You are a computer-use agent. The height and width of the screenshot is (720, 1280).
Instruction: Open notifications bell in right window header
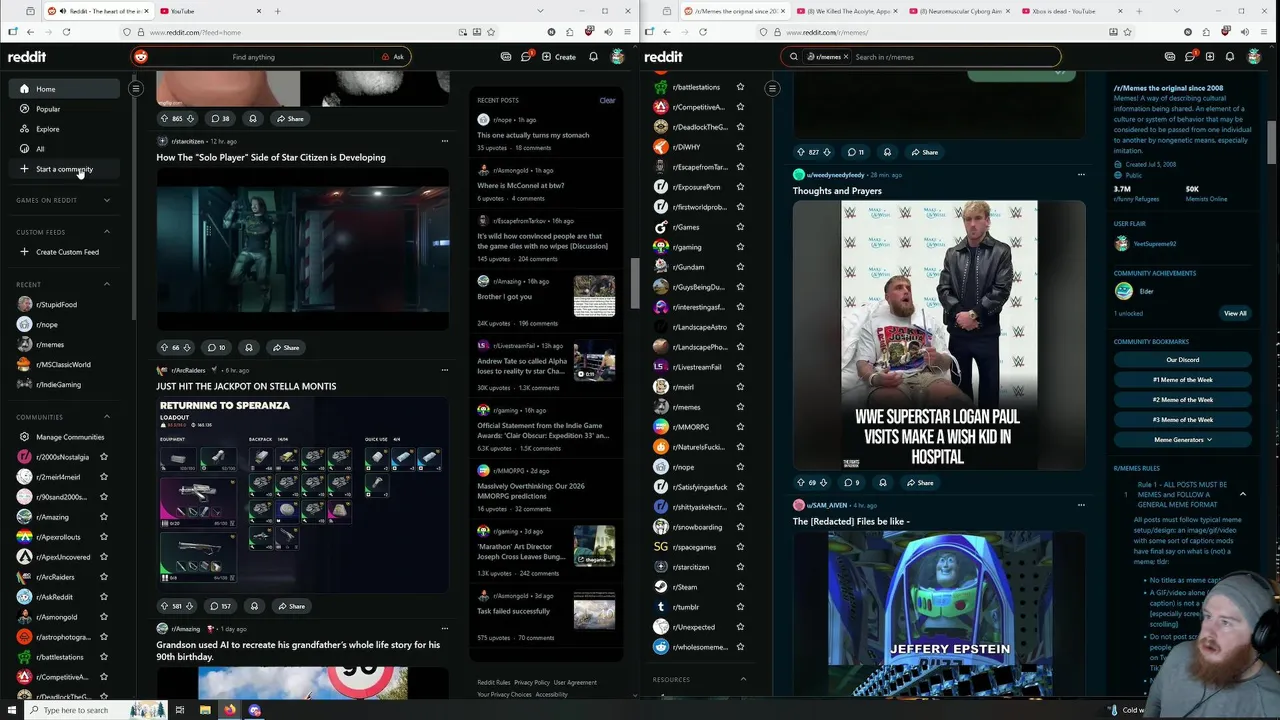click(x=1230, y=57)
